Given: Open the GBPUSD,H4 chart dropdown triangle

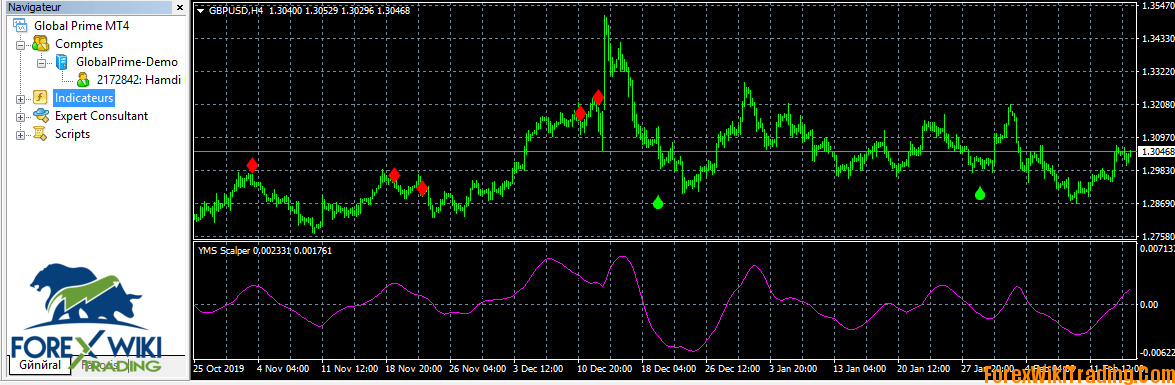Looking at the screenshot, I should [x=200, y=10].
